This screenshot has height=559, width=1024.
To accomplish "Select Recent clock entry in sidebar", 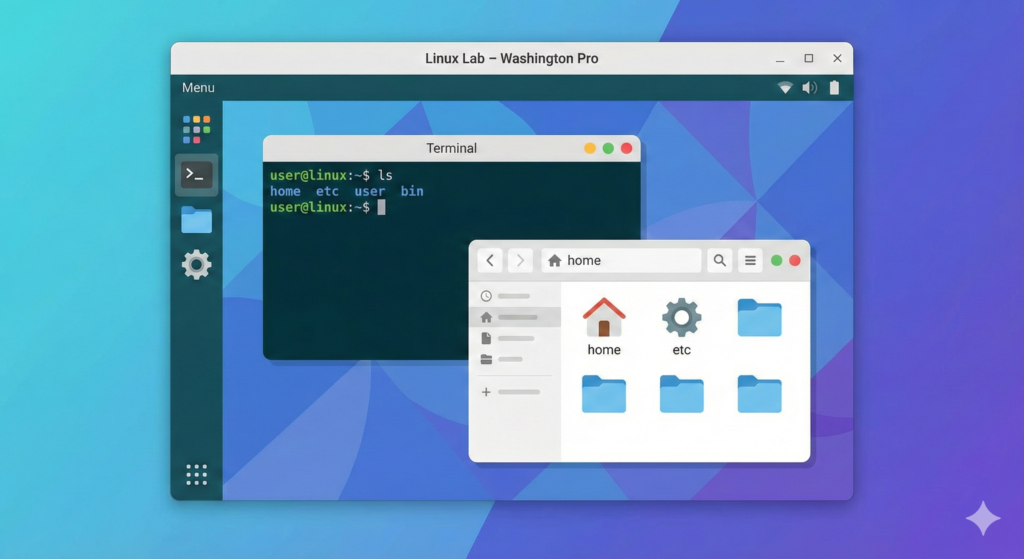I will [x=514, y=296].
